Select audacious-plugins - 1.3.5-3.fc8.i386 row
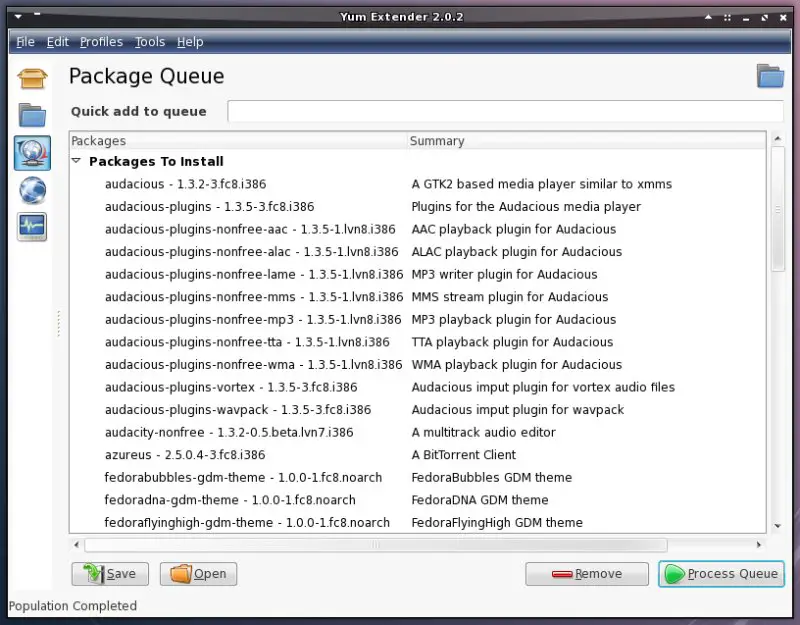800x625 pixels. click(x=418, y=206)
